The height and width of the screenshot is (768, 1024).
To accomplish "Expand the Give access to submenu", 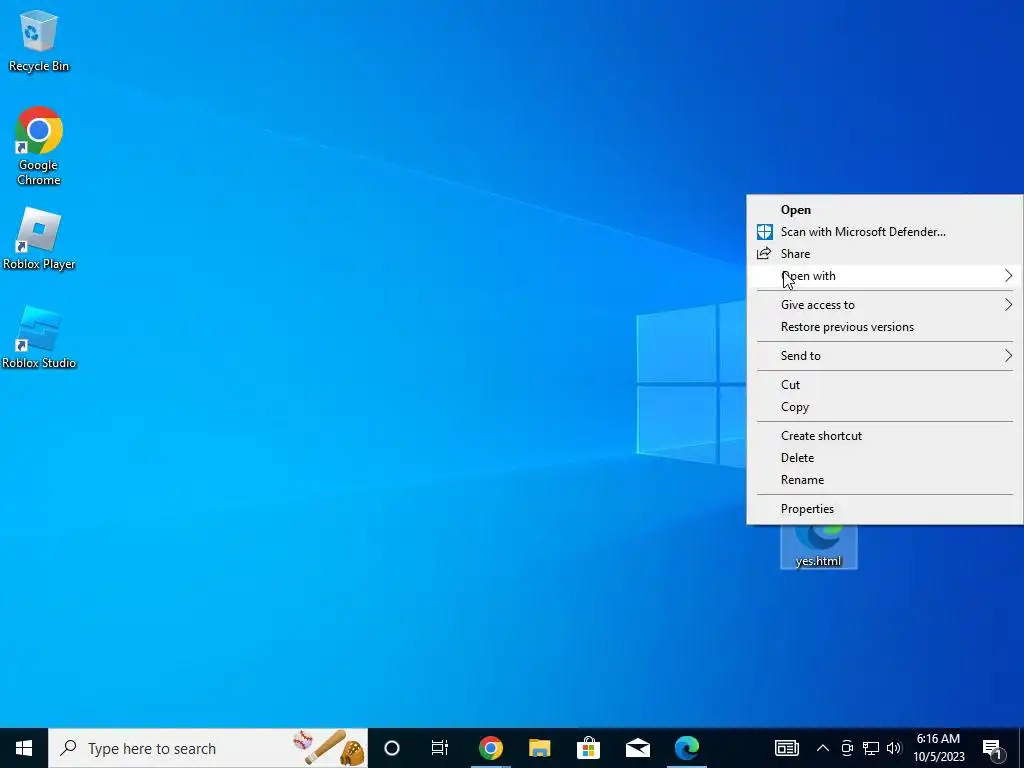I will click(884, 304).
